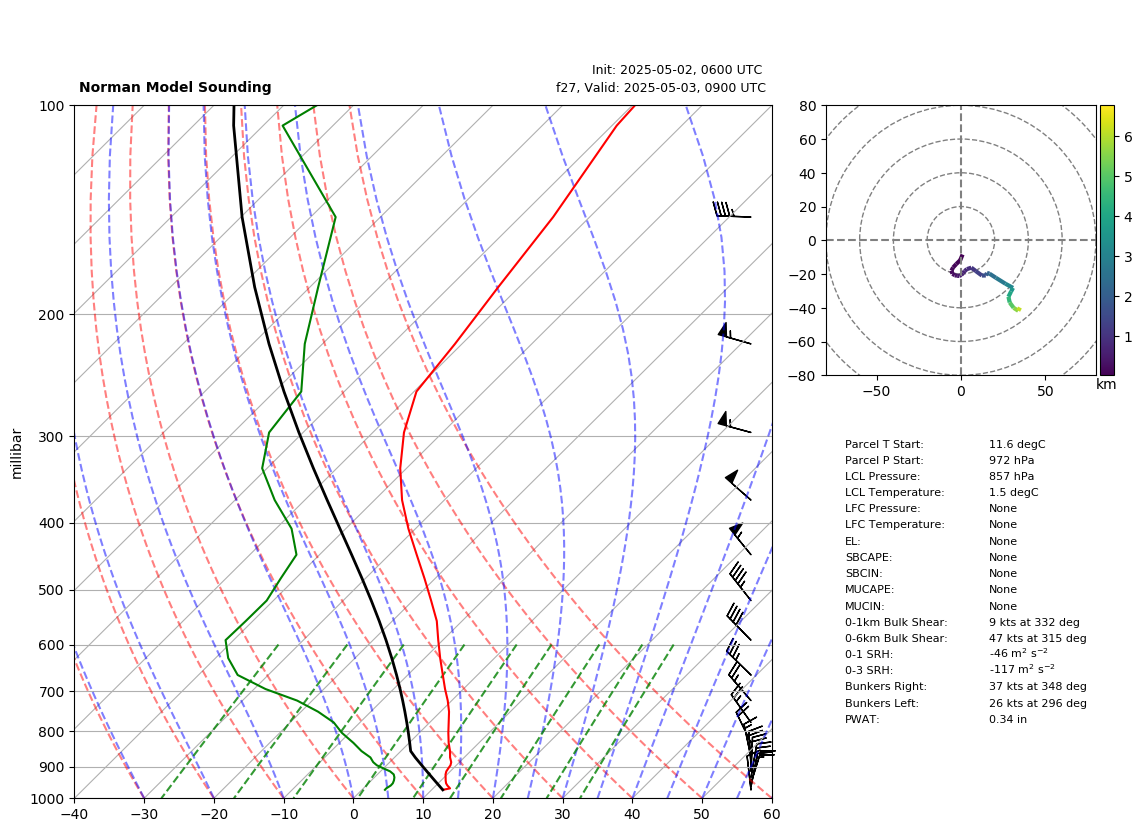Select the colorbar tick labeled 6

pyautogui.click(x=1128, y=137)
